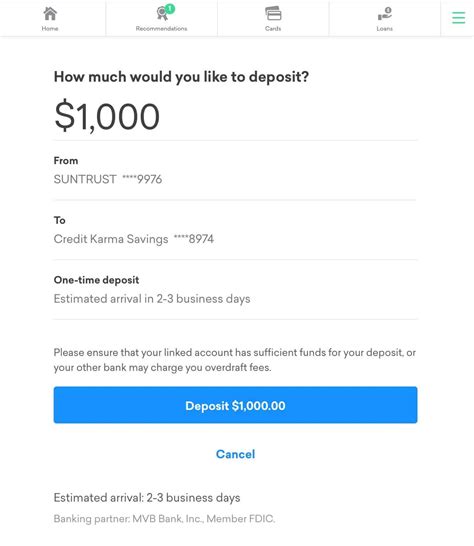Open the Loans hand-with-coin icon

pyautogui.click(x=384, y=14)
